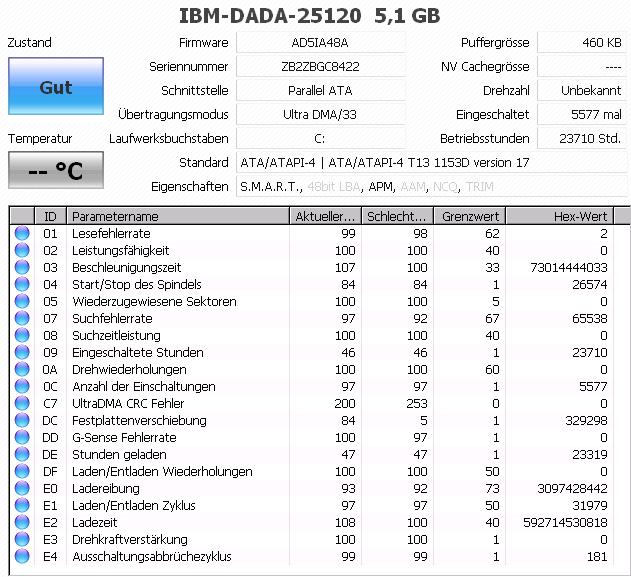Click the Seriennummer field ZB2ZBGC8422

pos(320,66)
